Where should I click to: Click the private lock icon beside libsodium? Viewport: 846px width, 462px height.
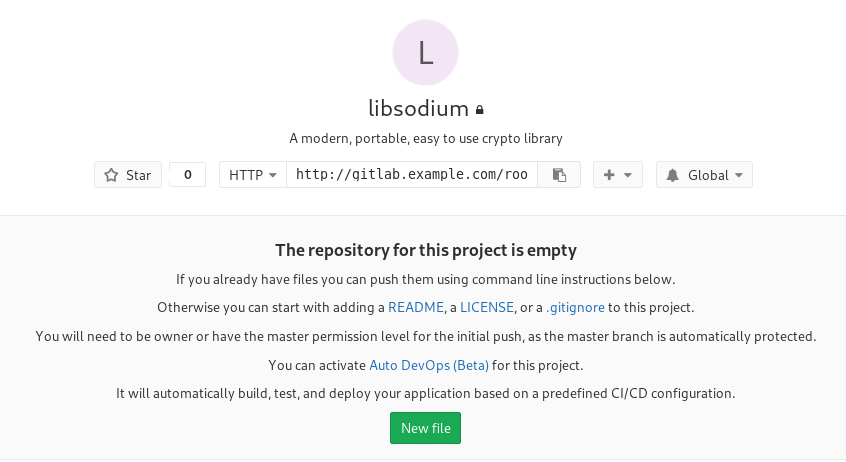coord(480,110)
